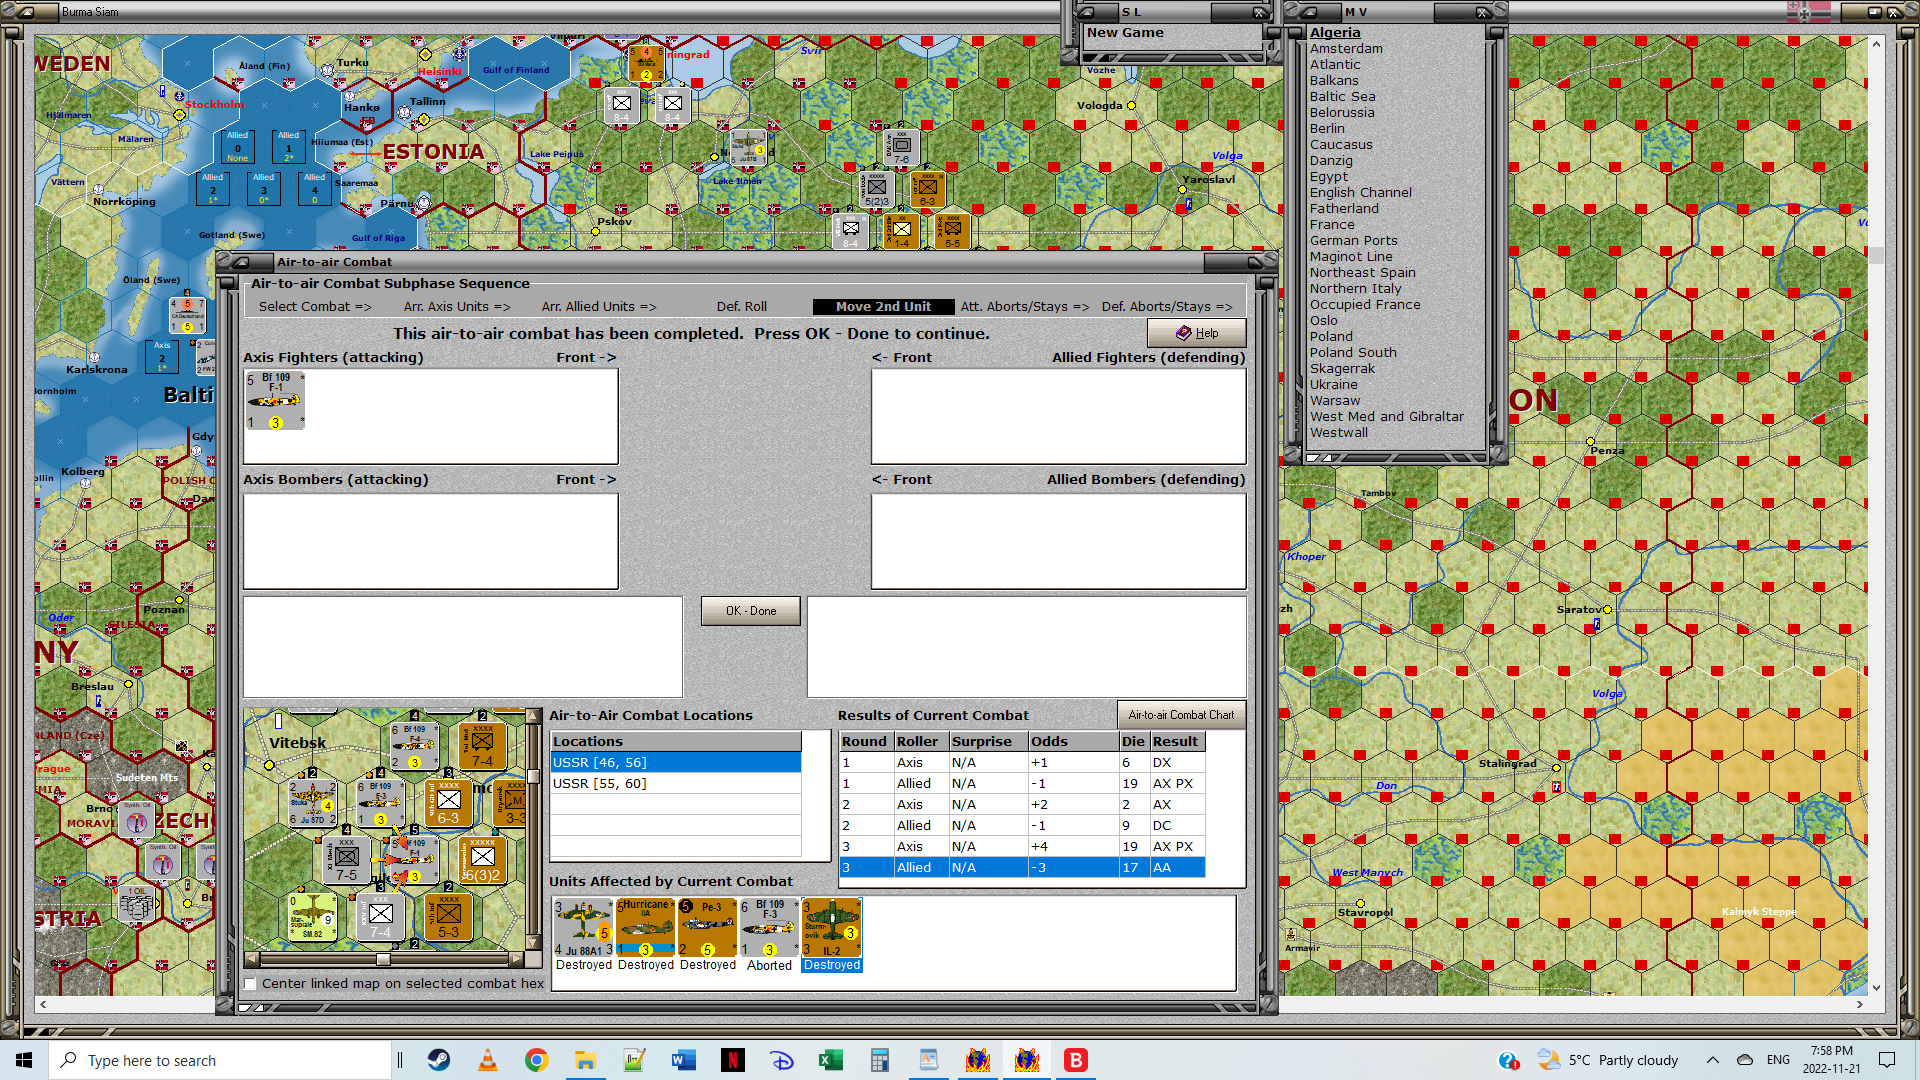This screenshot has height=1080, width=1920.
Task: Click the Bf 109 F-1 attacking fighter
Action: coord(275,400)
